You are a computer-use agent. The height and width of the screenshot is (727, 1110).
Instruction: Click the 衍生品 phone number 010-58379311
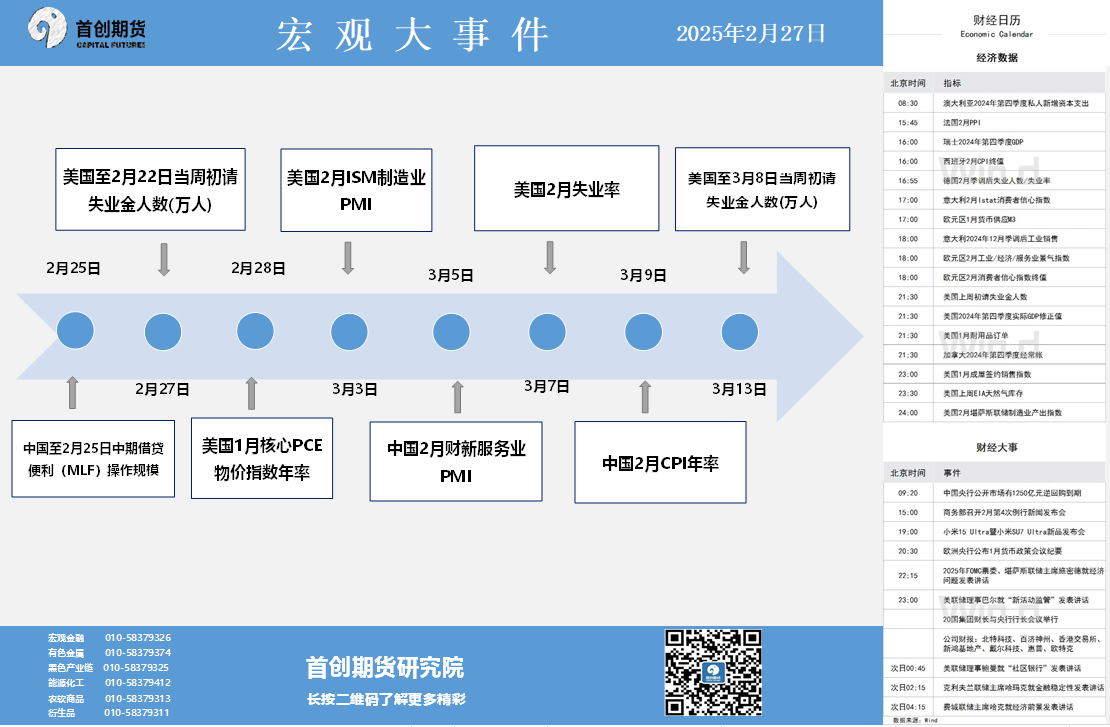[x=137, y=713]
